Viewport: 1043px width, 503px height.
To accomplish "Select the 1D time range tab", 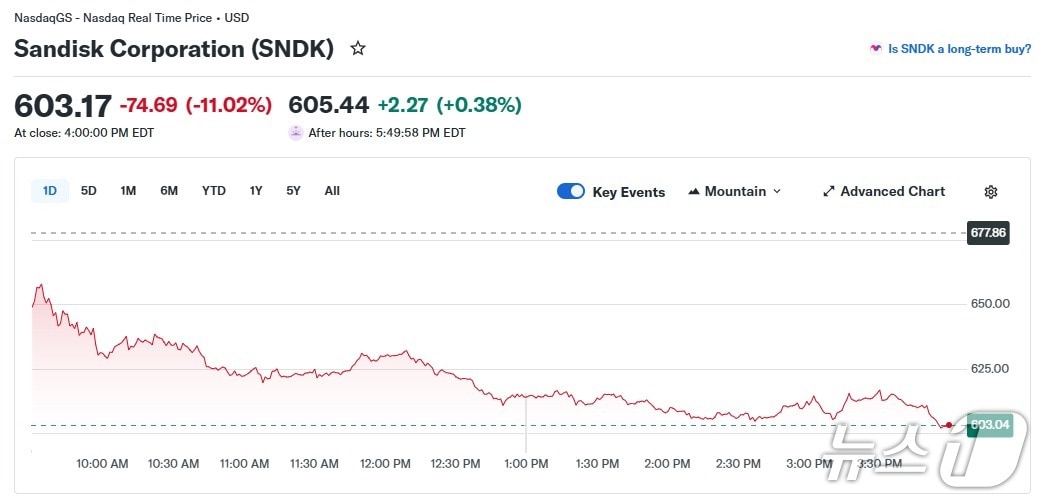I will click(x=50, y=191).
